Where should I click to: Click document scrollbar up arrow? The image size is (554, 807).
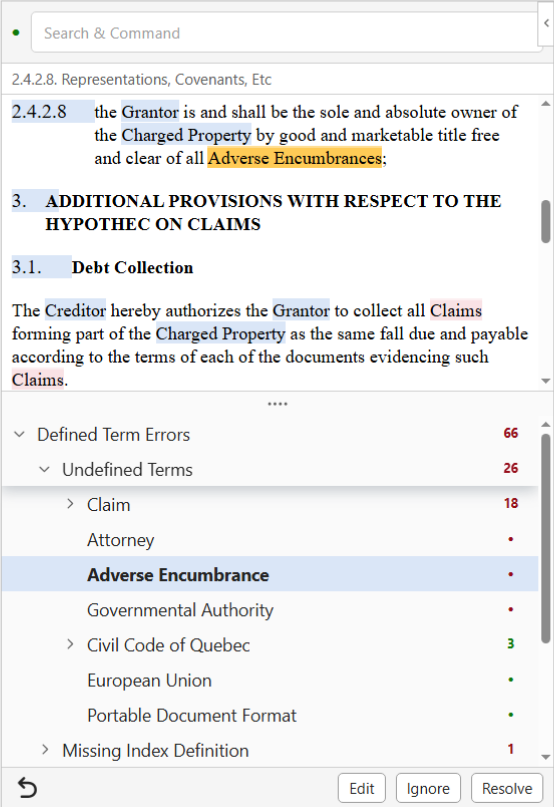coord(546,103)
